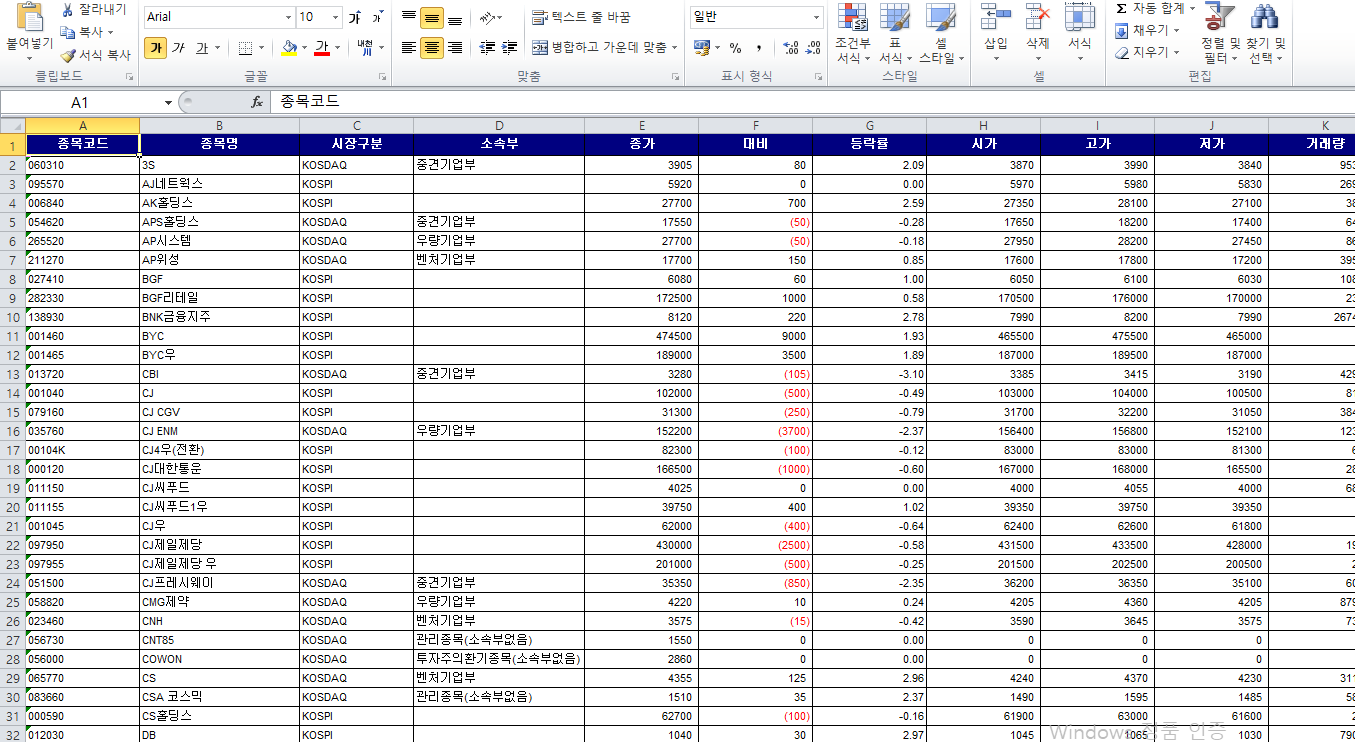Open Find & Select (찾기 및 선택) binoculars
Viewport: 1355px width, 742px height.
coord(1266,33)
